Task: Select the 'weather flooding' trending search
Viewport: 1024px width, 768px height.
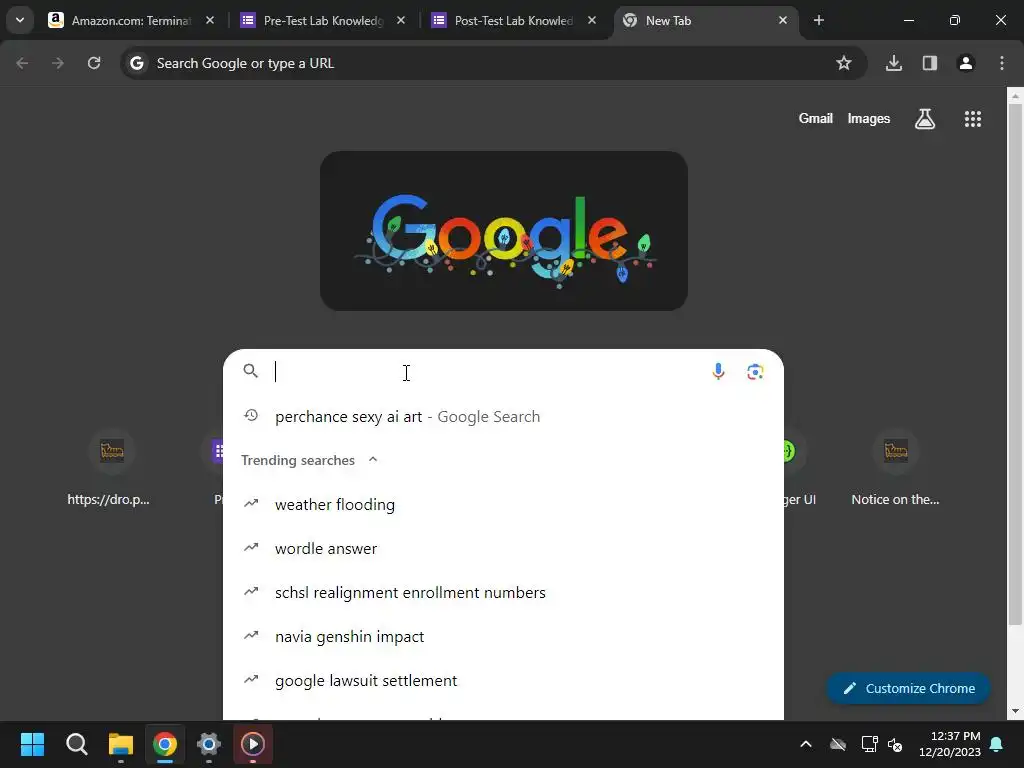Action: 503,504
